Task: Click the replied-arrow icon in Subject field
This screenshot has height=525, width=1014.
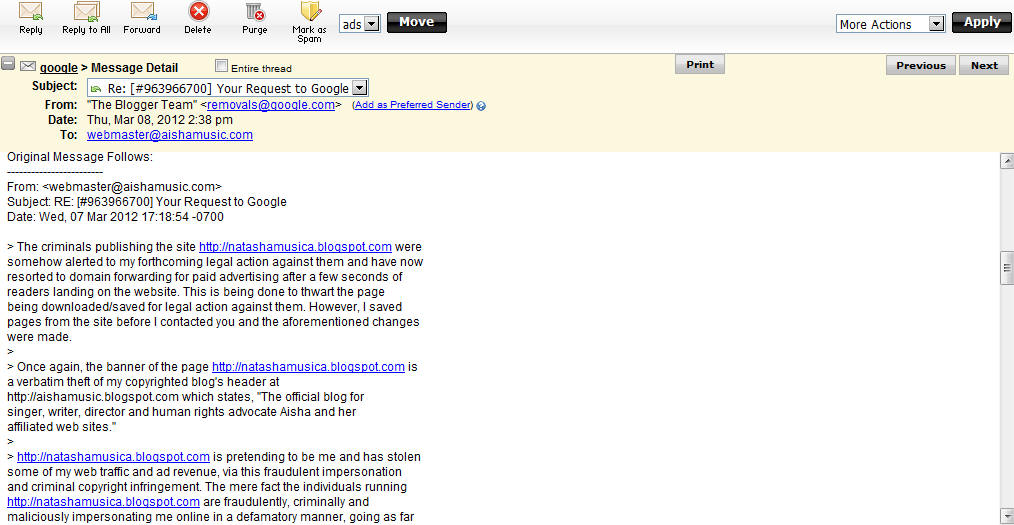Action: click(x=96, y=89)
